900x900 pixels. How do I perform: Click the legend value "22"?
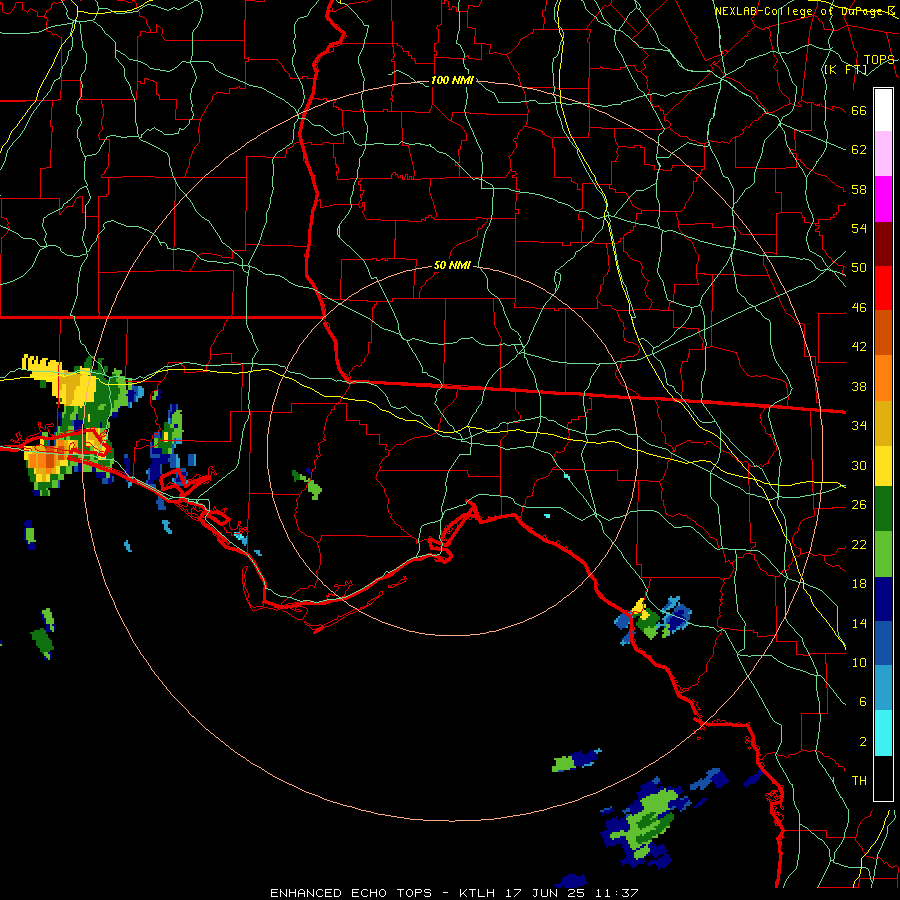click(859, 544)
